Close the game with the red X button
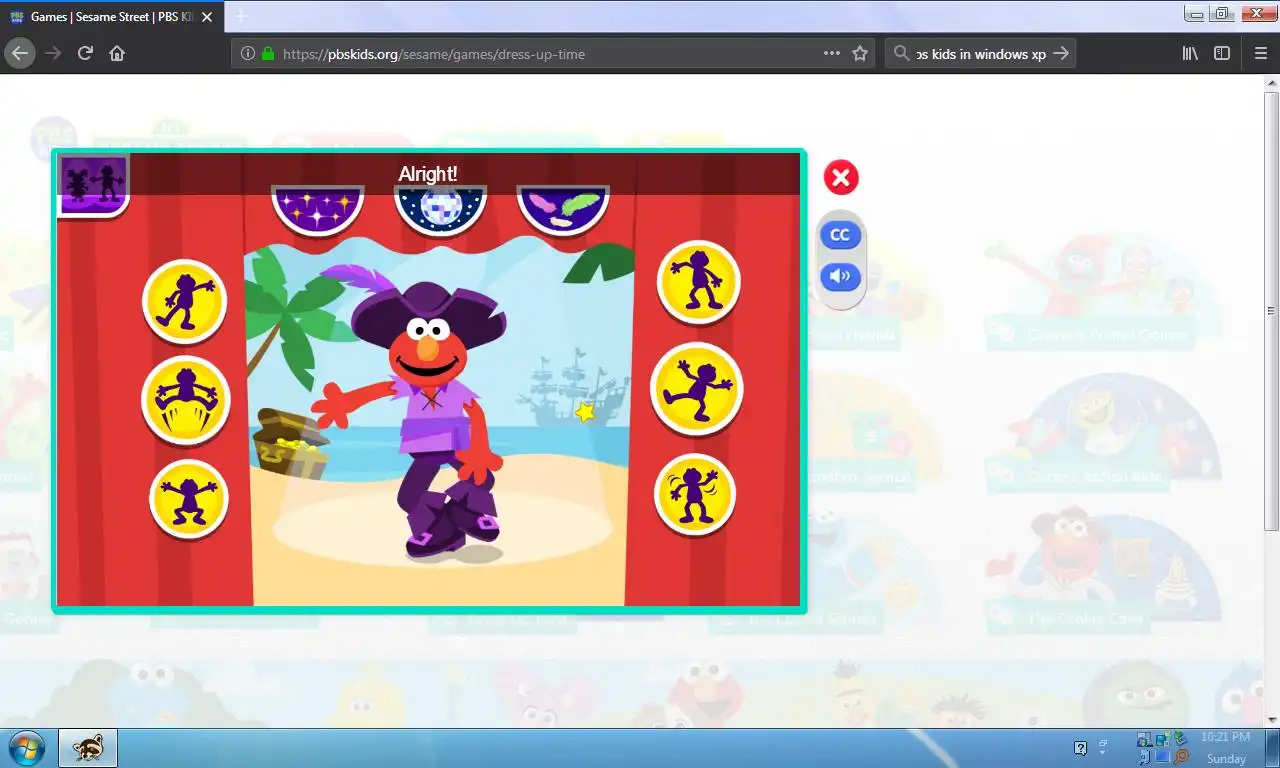The height and width of the screenshot is (768, 1280). tap(841, 178)
